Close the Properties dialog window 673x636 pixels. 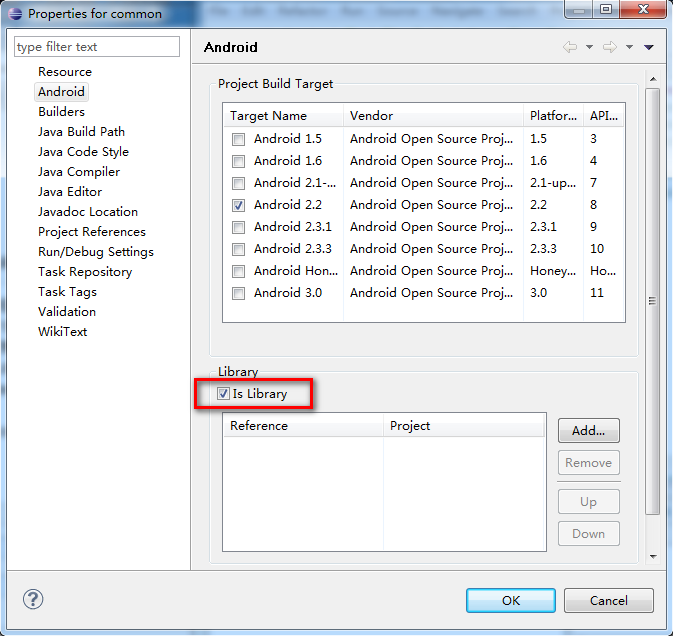pos(643,9)
